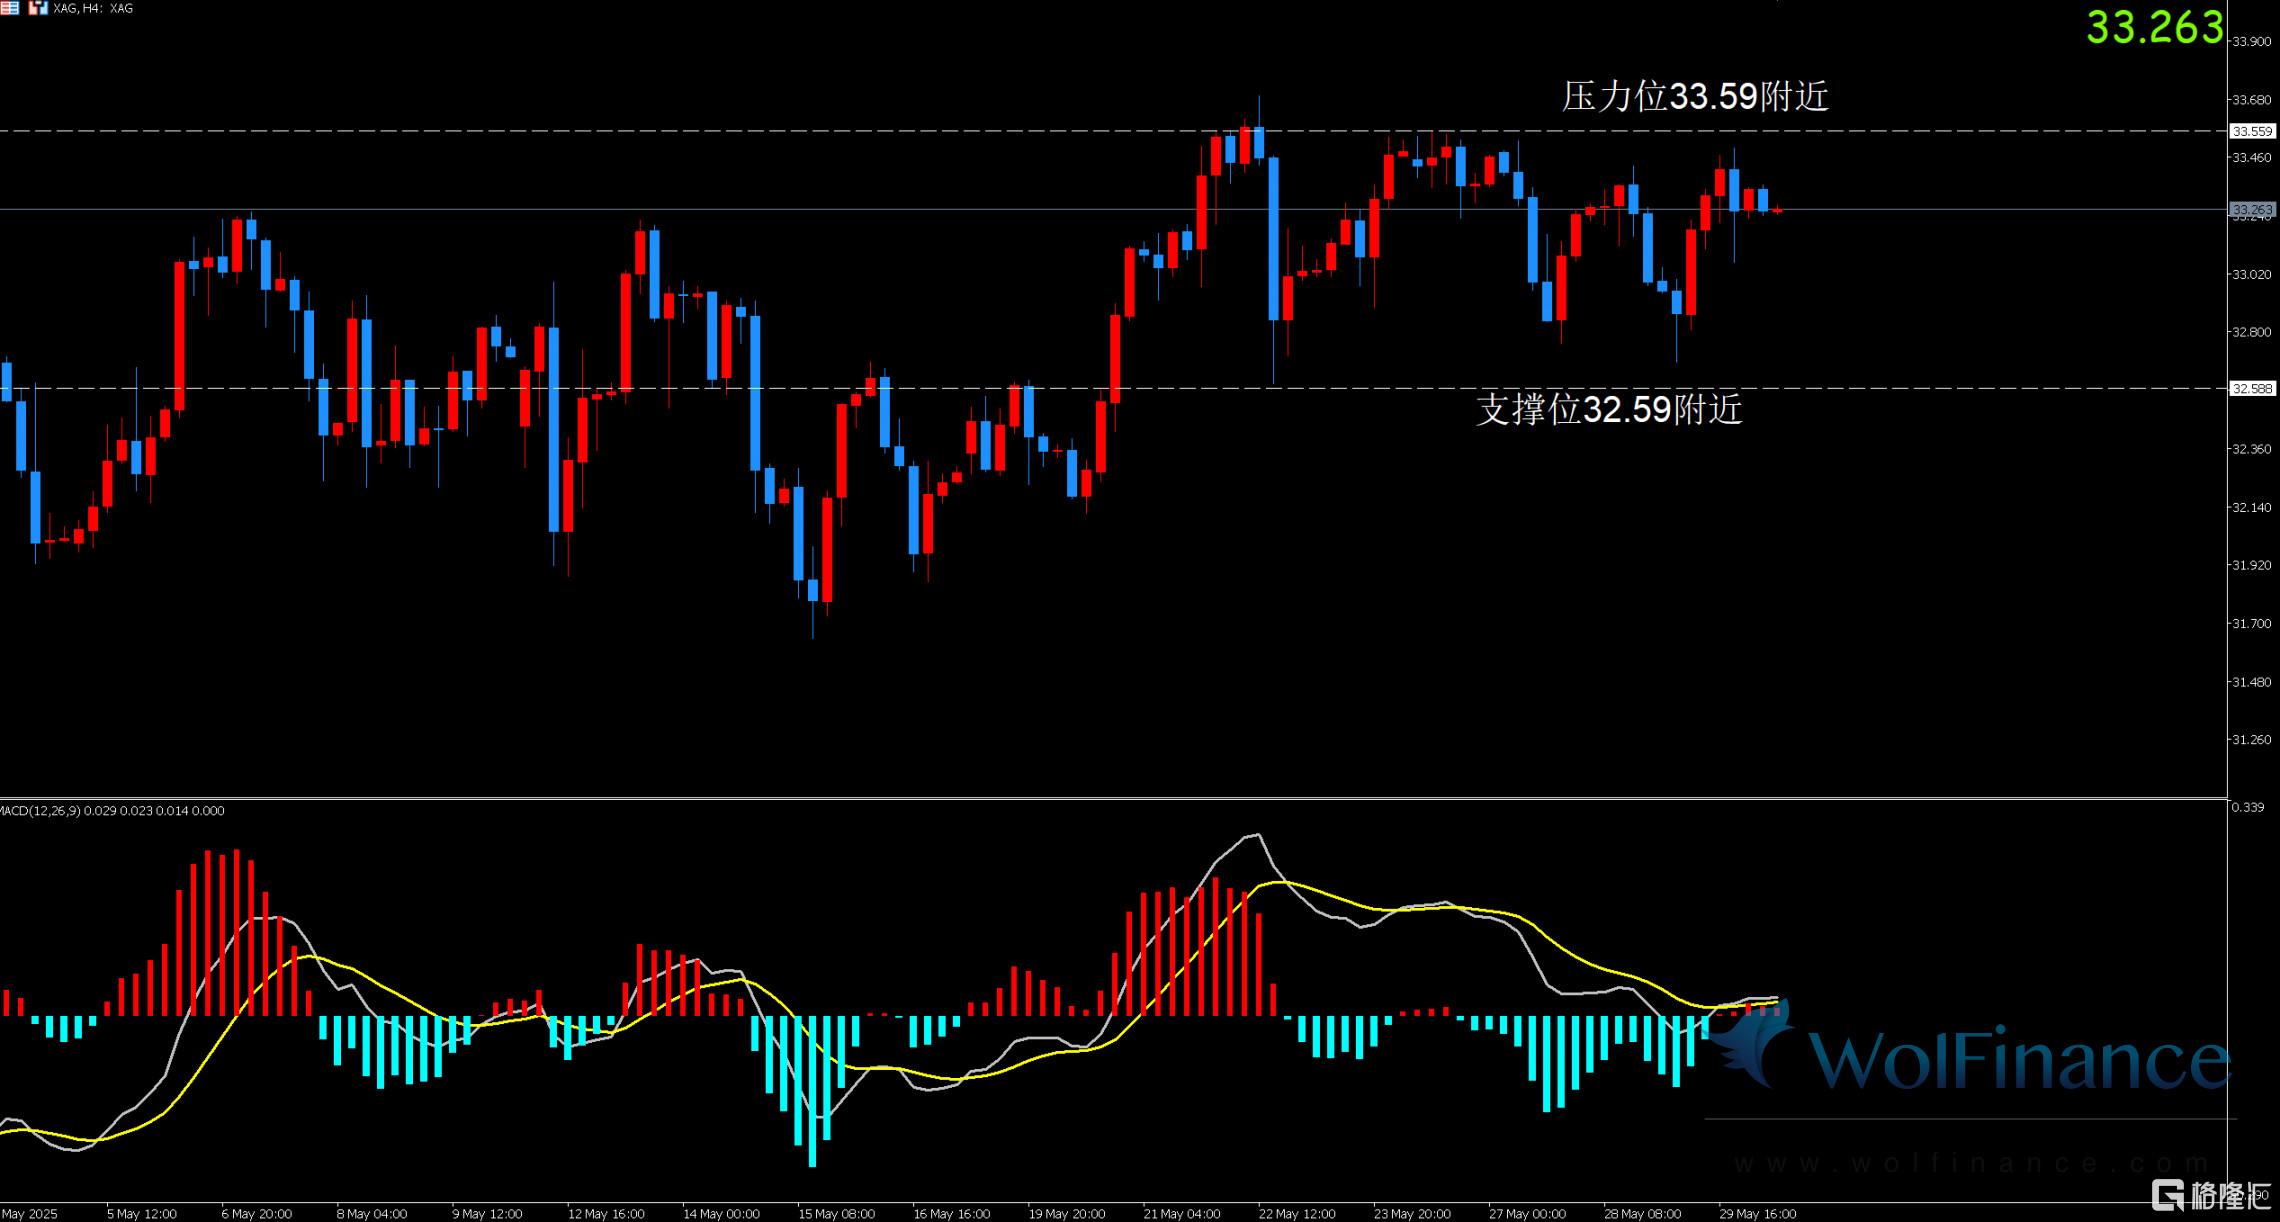The height and width of the screenshot is (1222, 2280).
Task: Click the 32.360 price scale label
Action: pyautogui.click(x=2251, y=449)
